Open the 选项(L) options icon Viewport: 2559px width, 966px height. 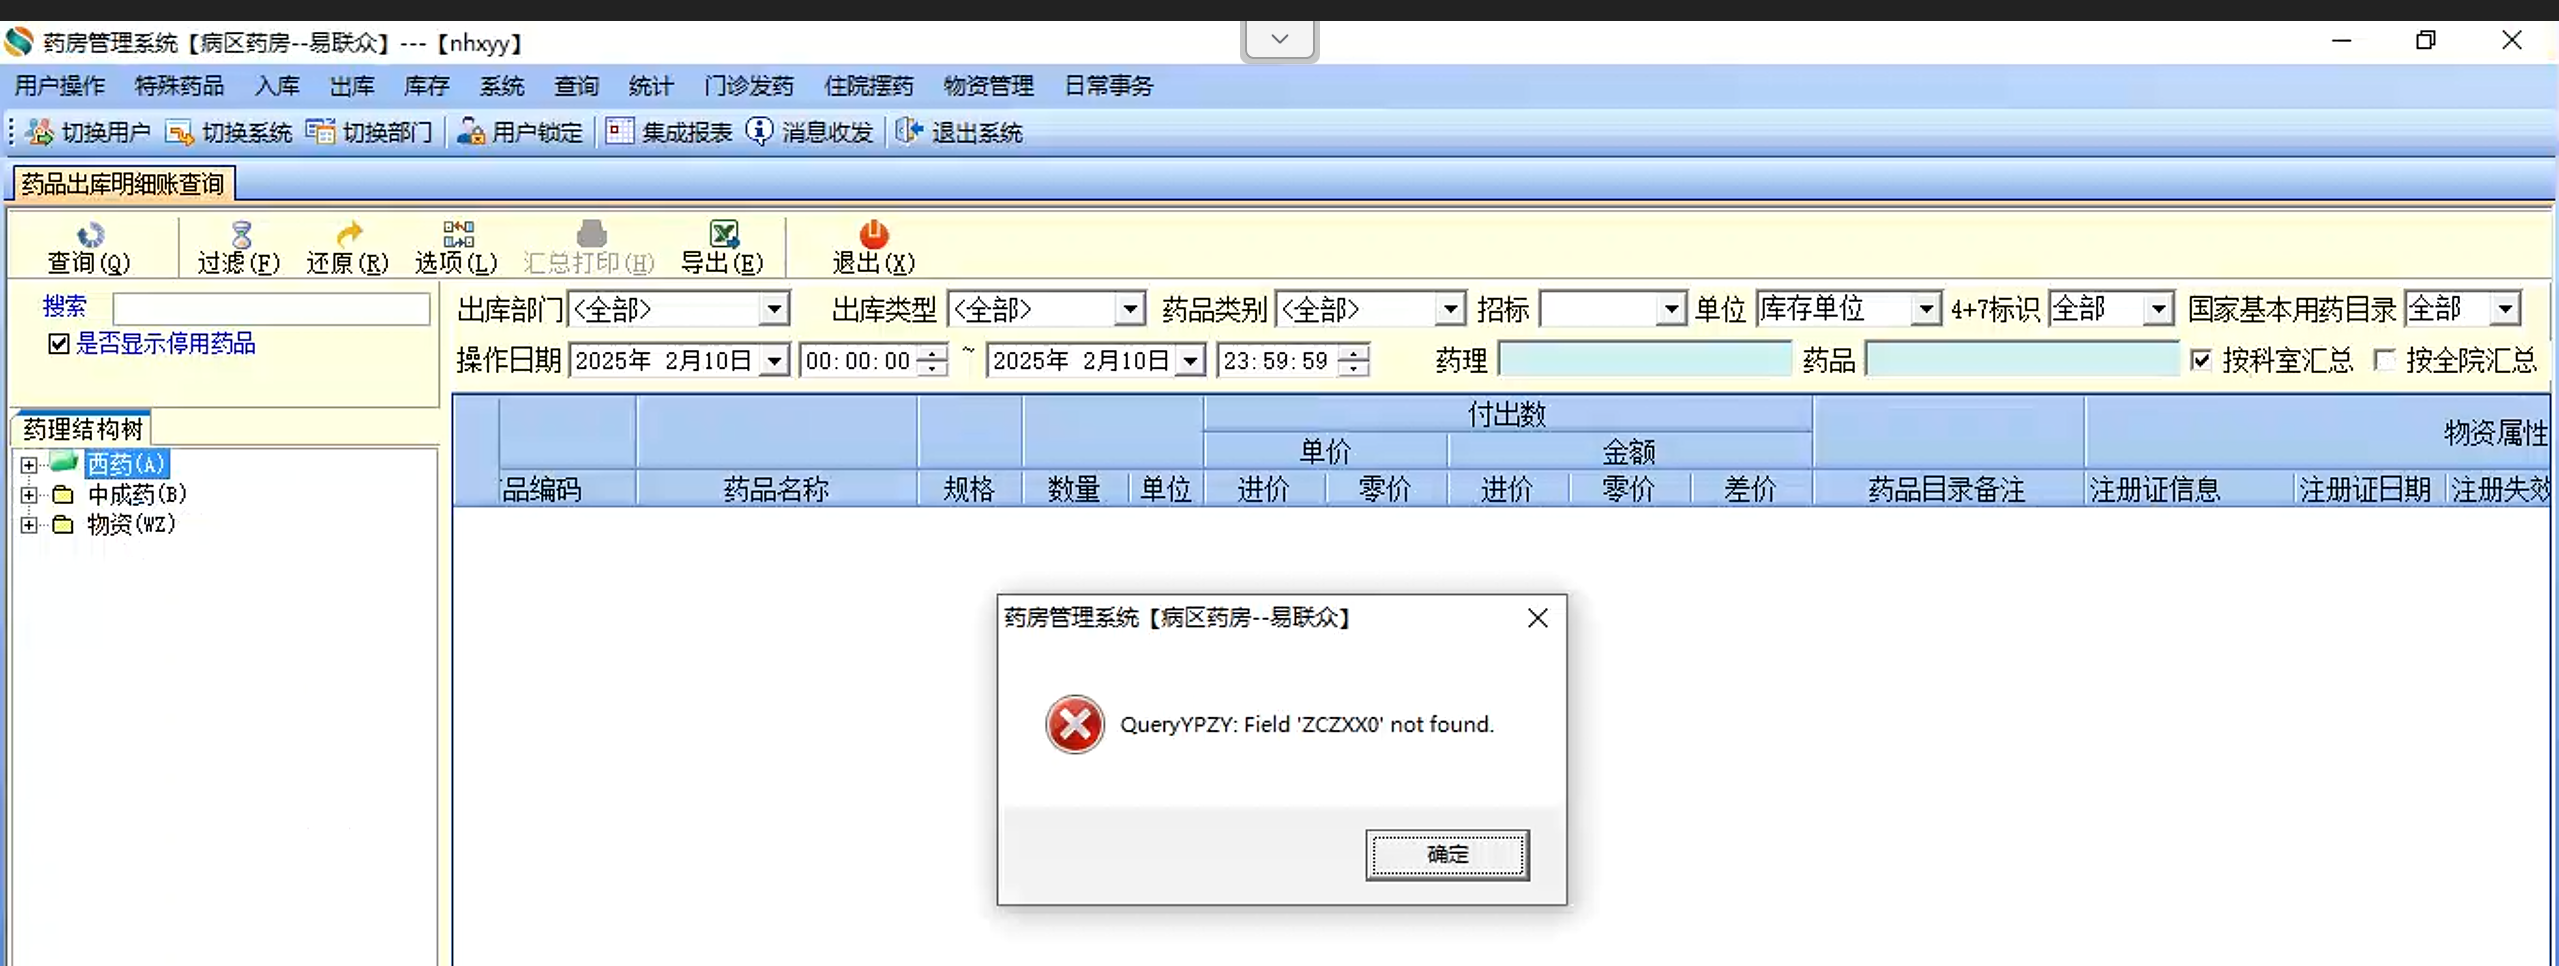(458, 235)
